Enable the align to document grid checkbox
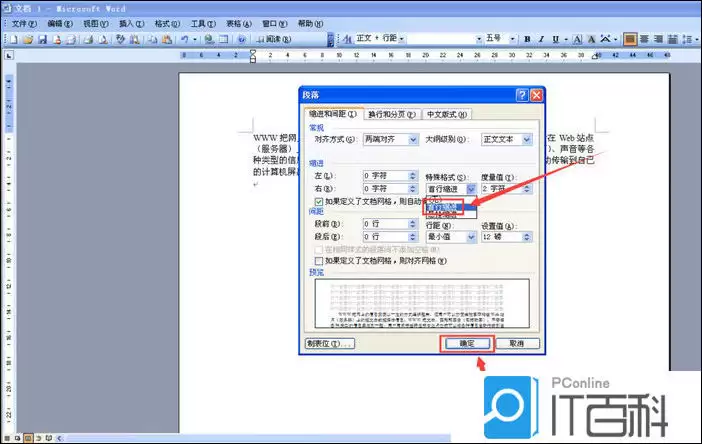 tap(319, 259)
